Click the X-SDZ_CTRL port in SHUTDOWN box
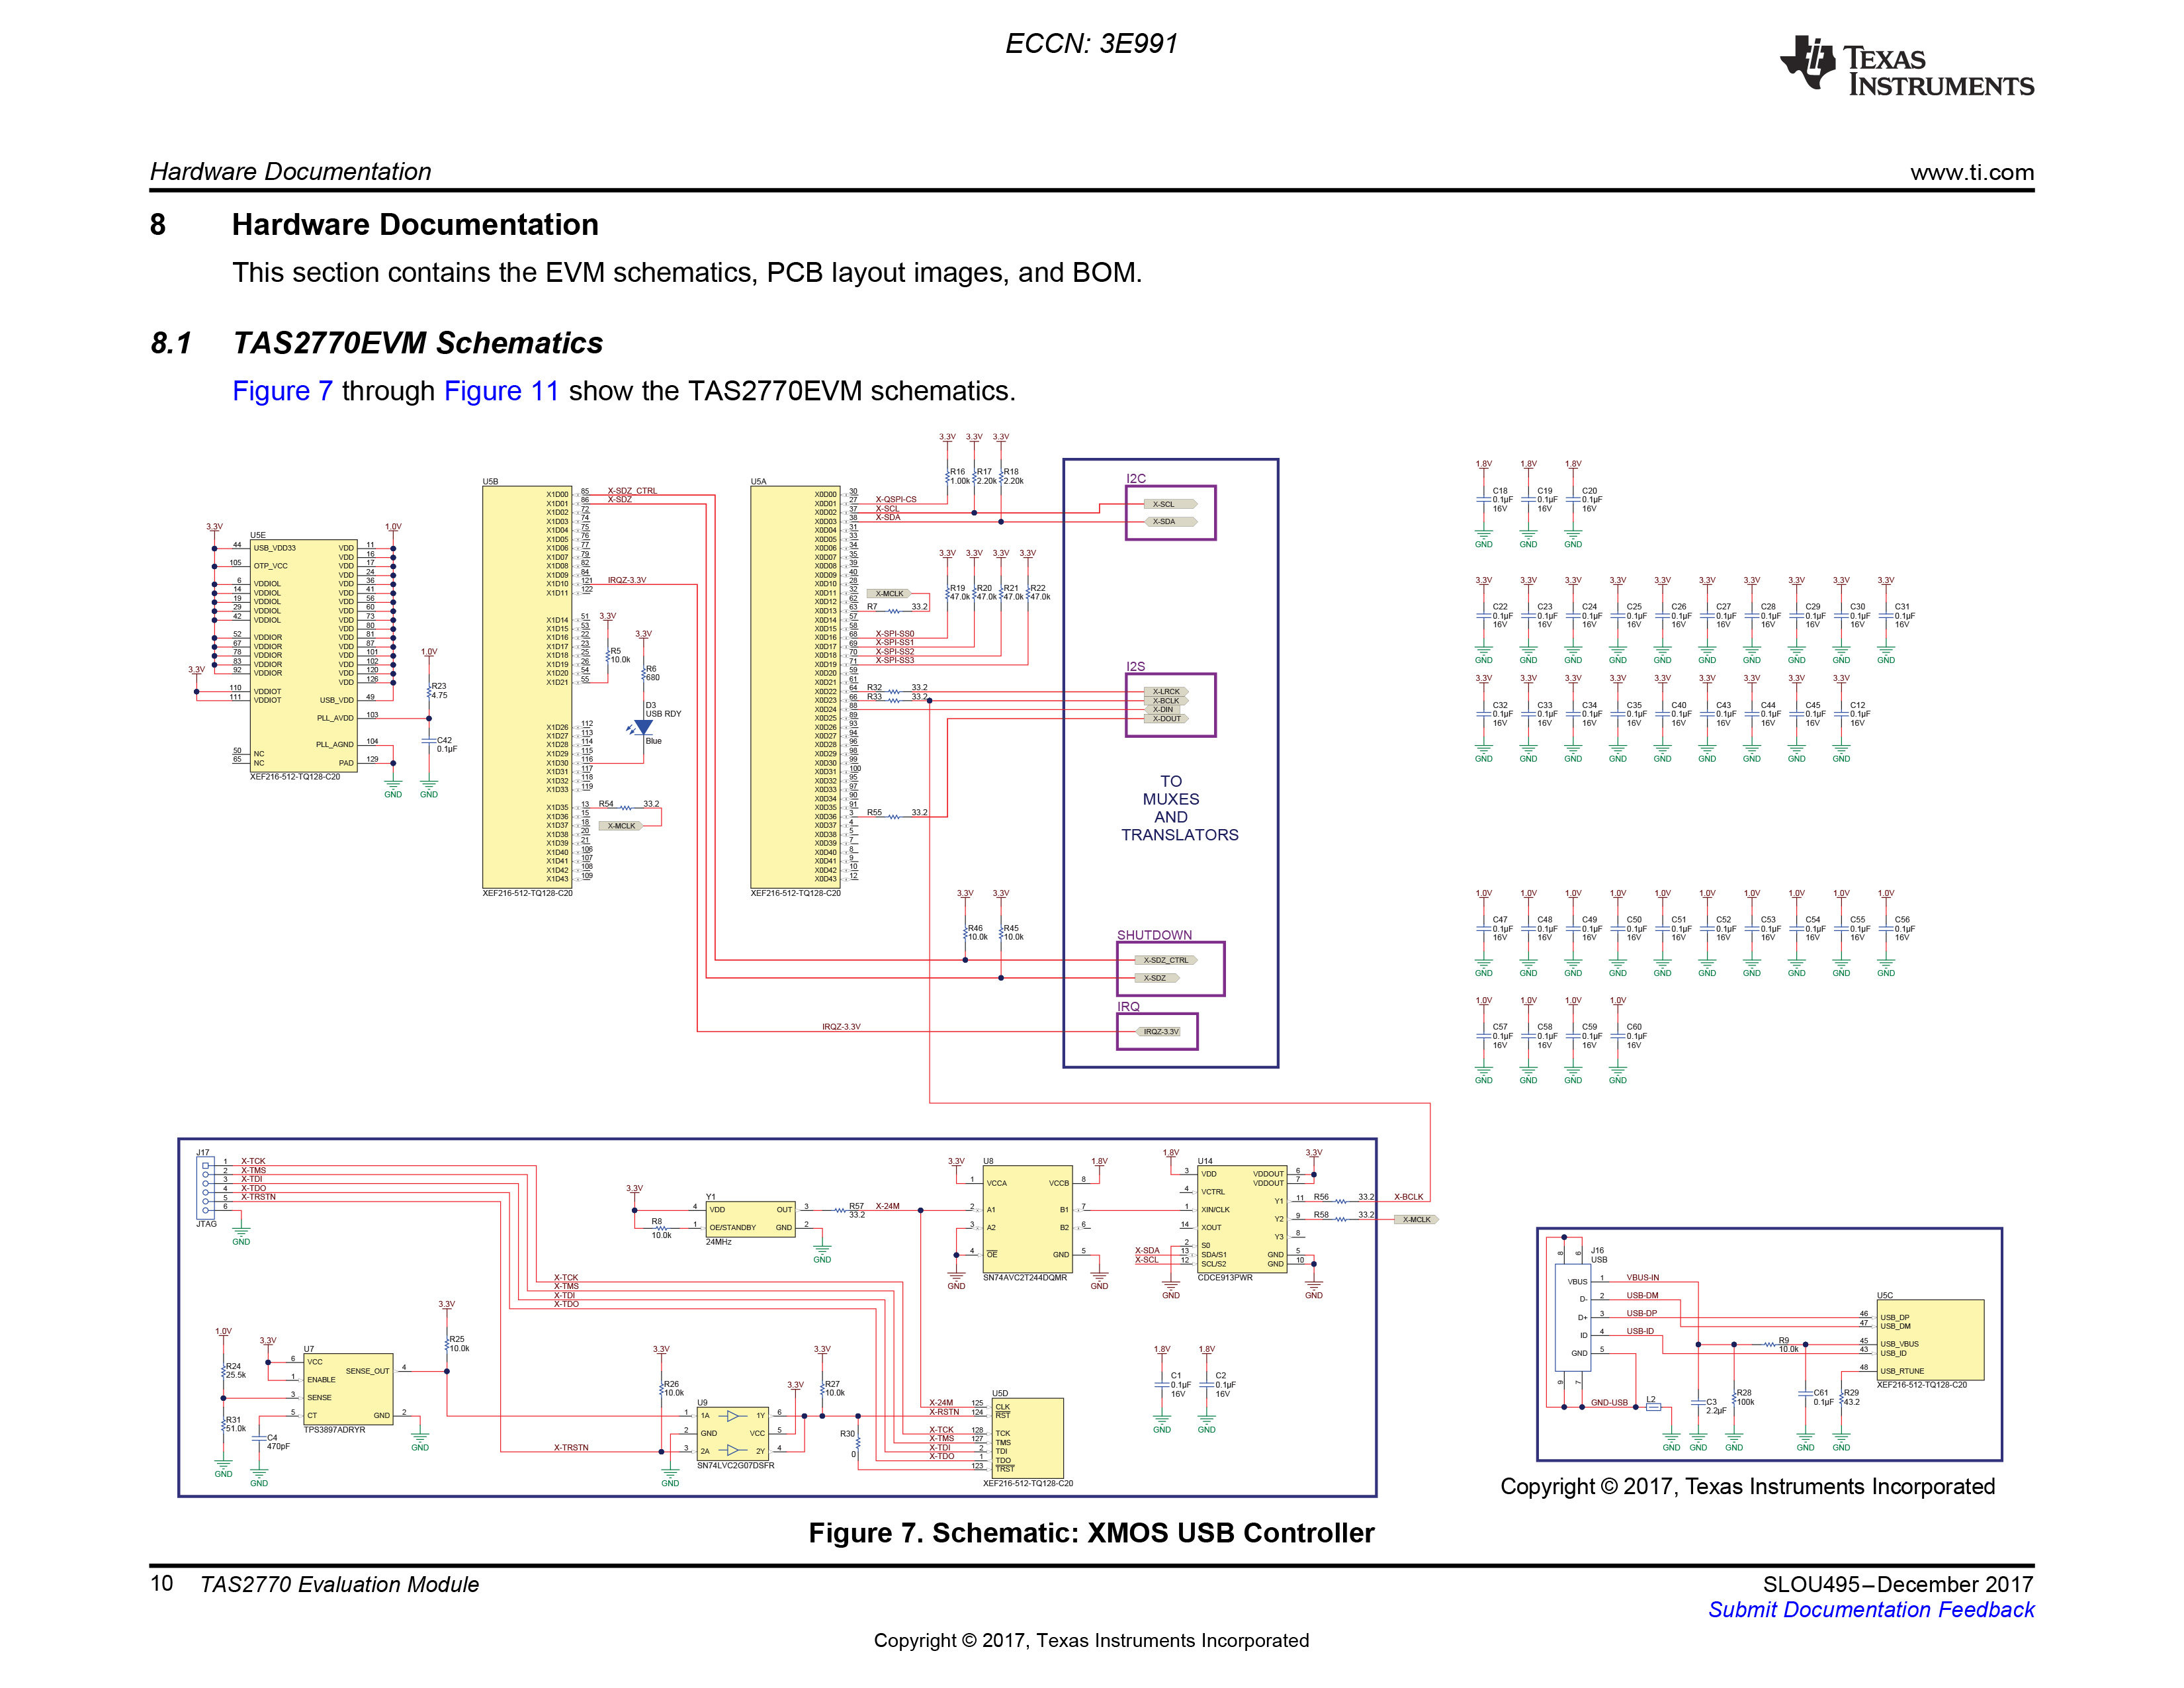Screen dimensions: 2184x1688 click(x=1166, y=960)
